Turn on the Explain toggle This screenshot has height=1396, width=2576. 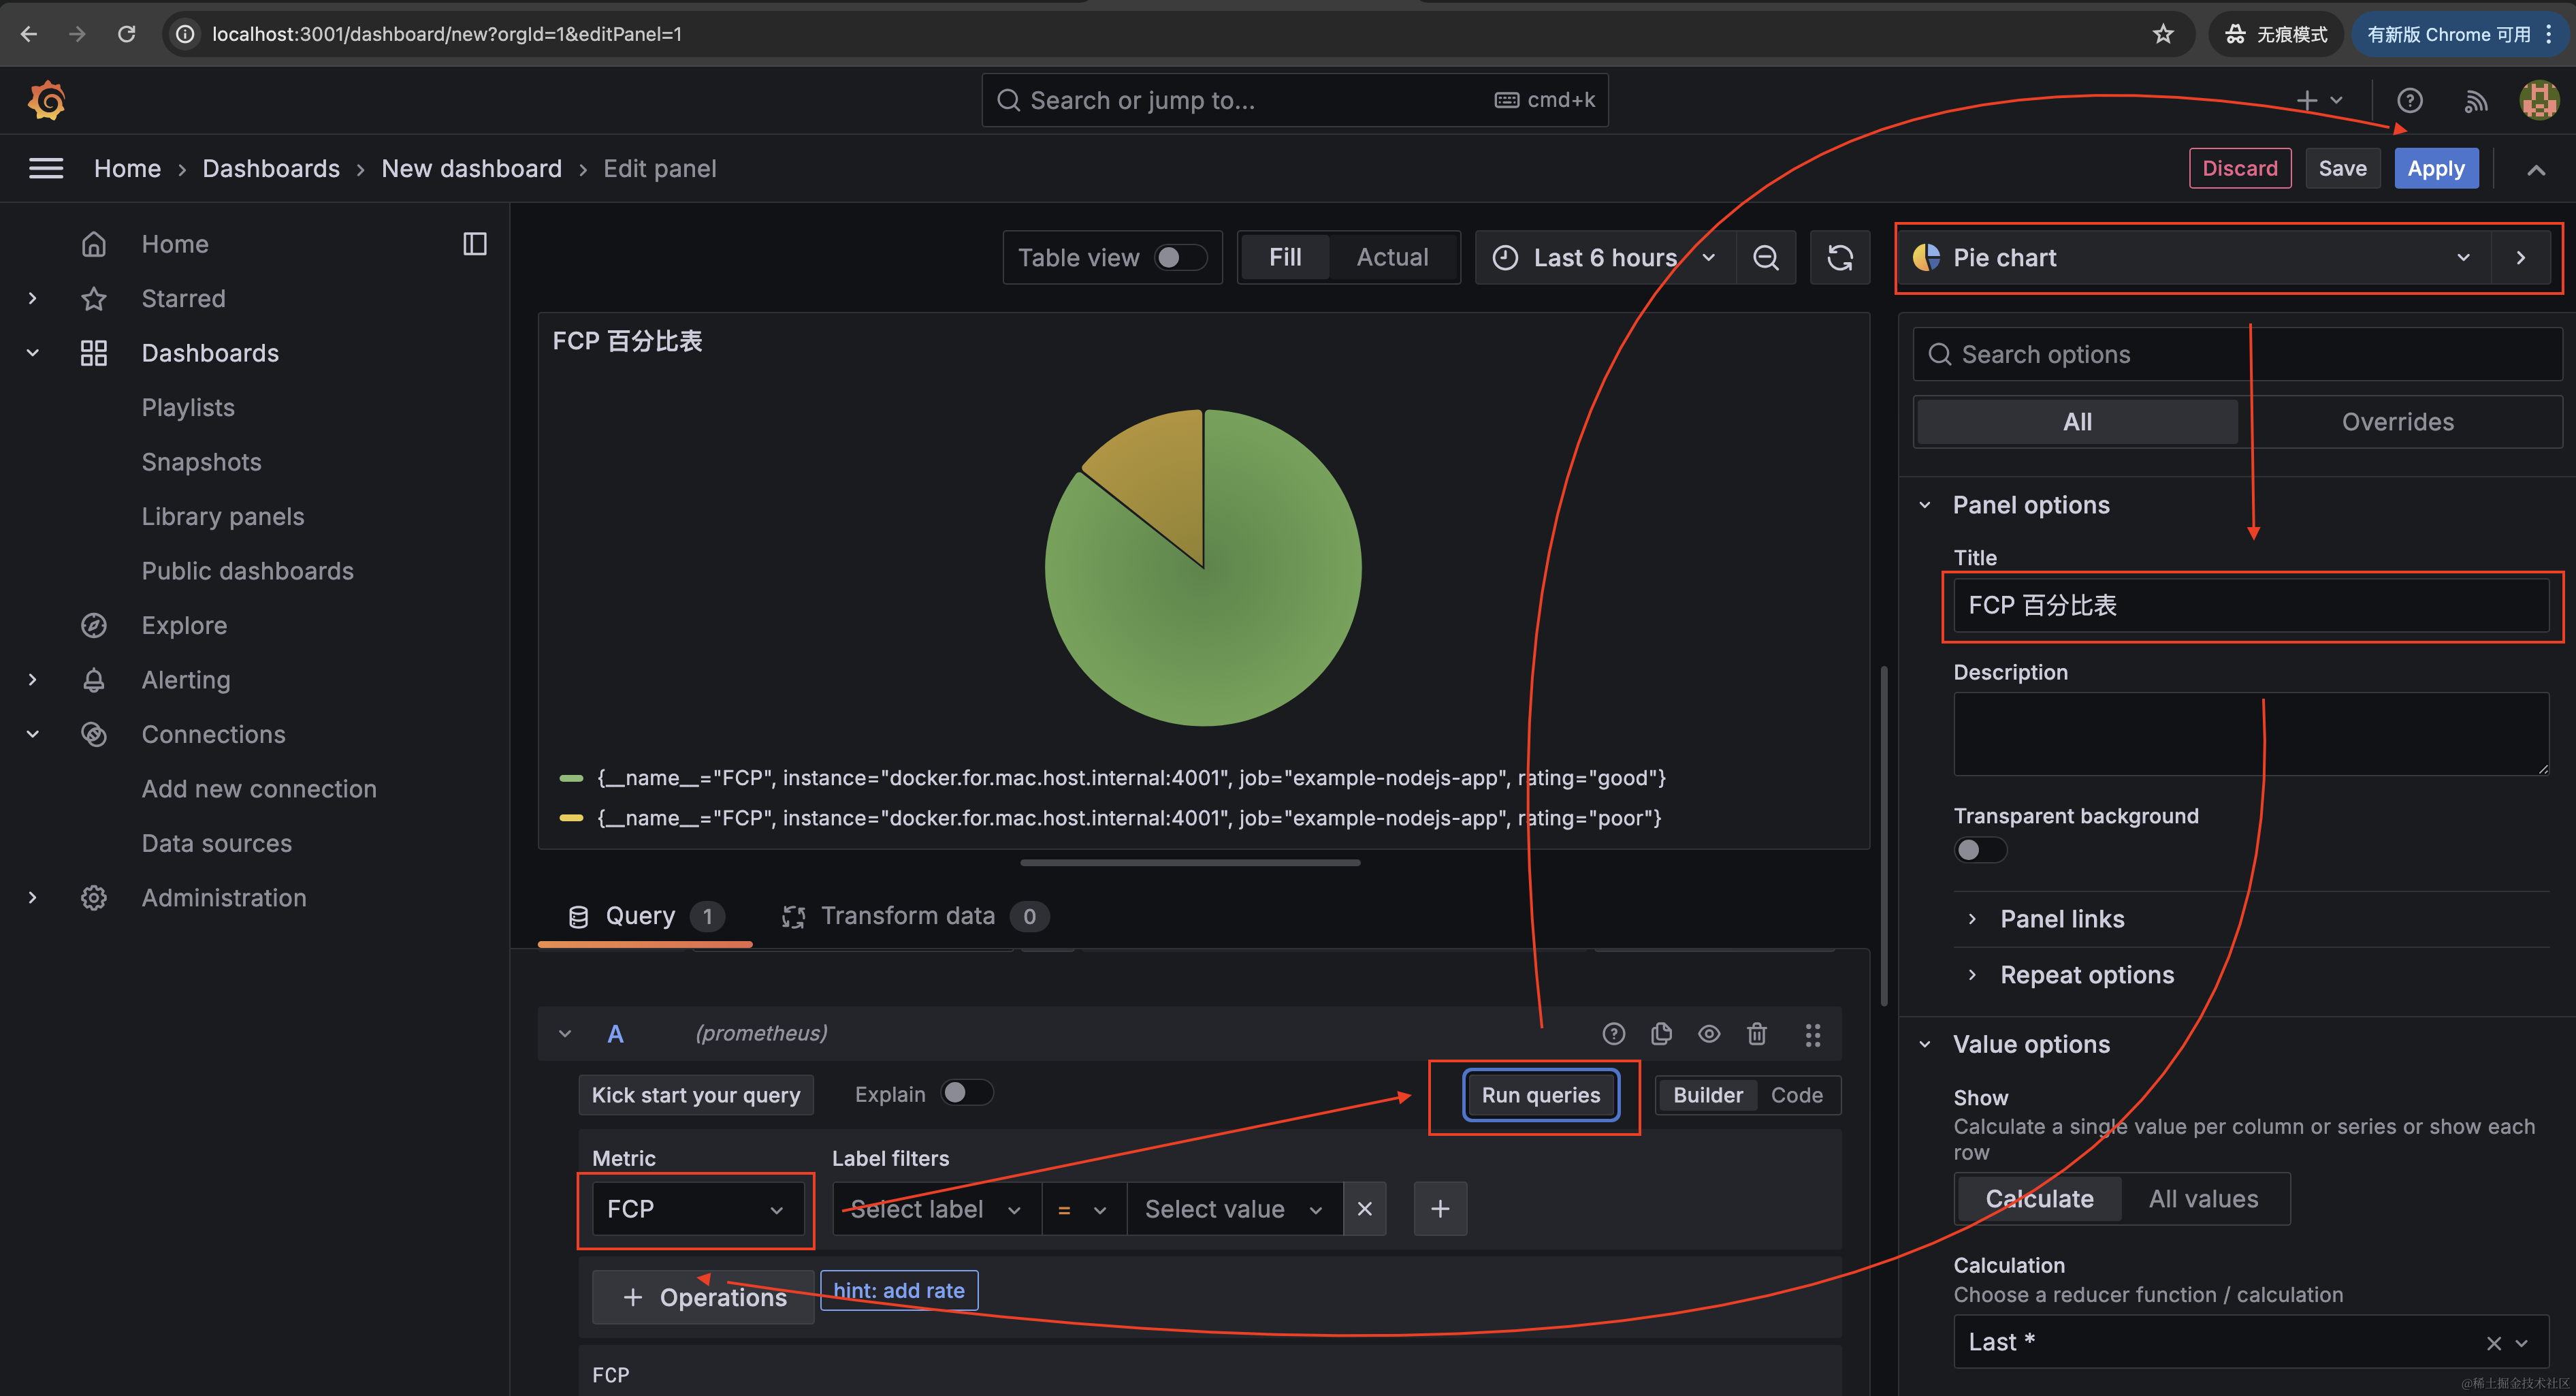point(966,1093)
